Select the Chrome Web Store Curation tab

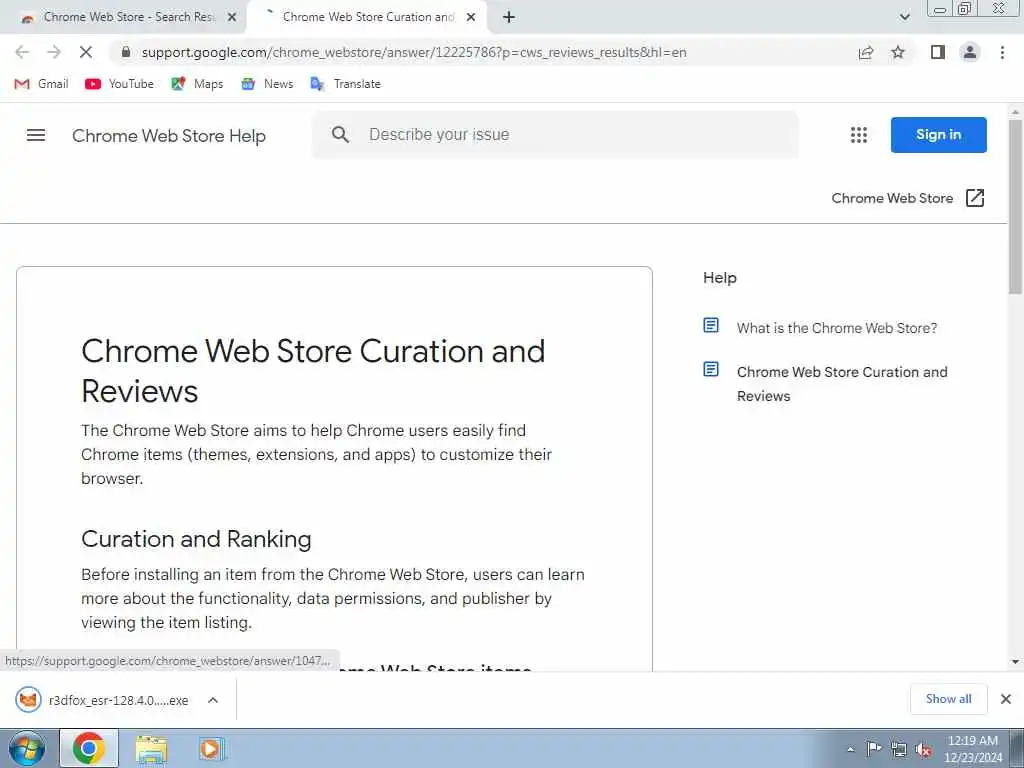(x=368, y=17)
